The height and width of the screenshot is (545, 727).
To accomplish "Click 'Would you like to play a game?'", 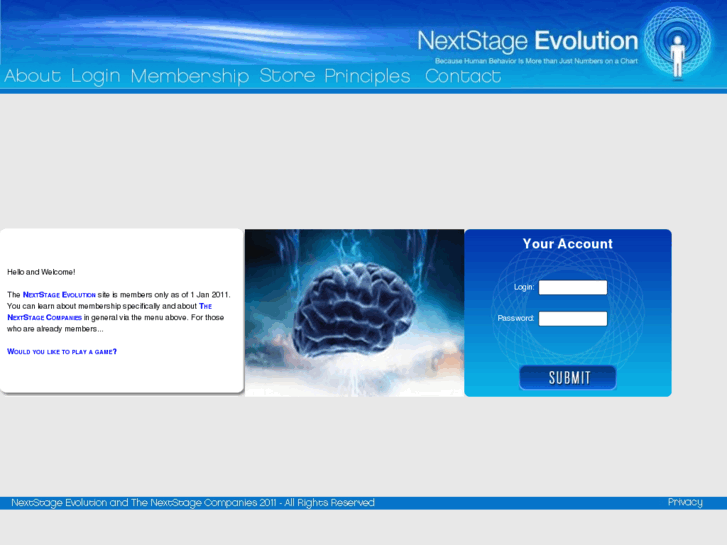I will (x=62, y=352).
